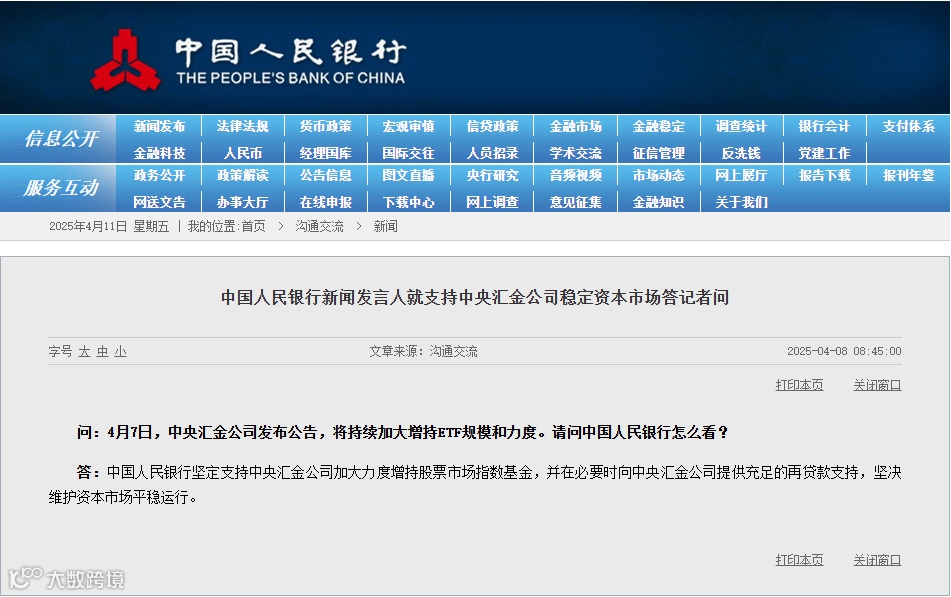Screen dimensions: 951x597
Task: Open 金融市场 navigation item
Action: (576, 126)
